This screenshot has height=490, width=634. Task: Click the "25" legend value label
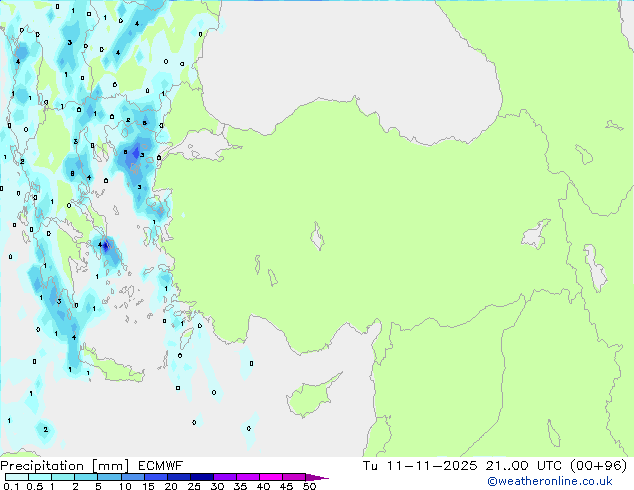194,486
